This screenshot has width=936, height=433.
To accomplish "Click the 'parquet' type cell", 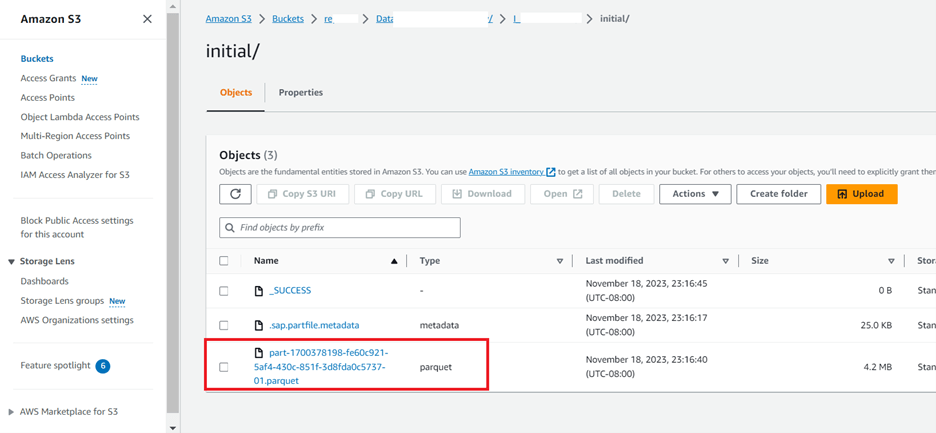I will (x=436, y=367).
